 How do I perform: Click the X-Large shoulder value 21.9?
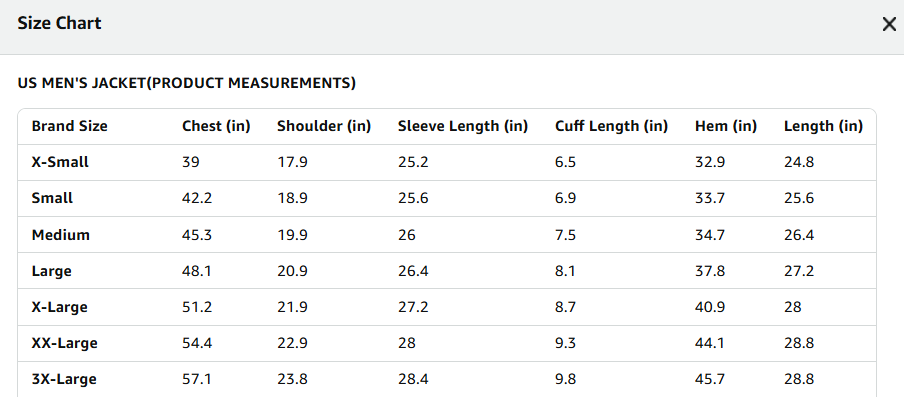[x=292, y=308]
